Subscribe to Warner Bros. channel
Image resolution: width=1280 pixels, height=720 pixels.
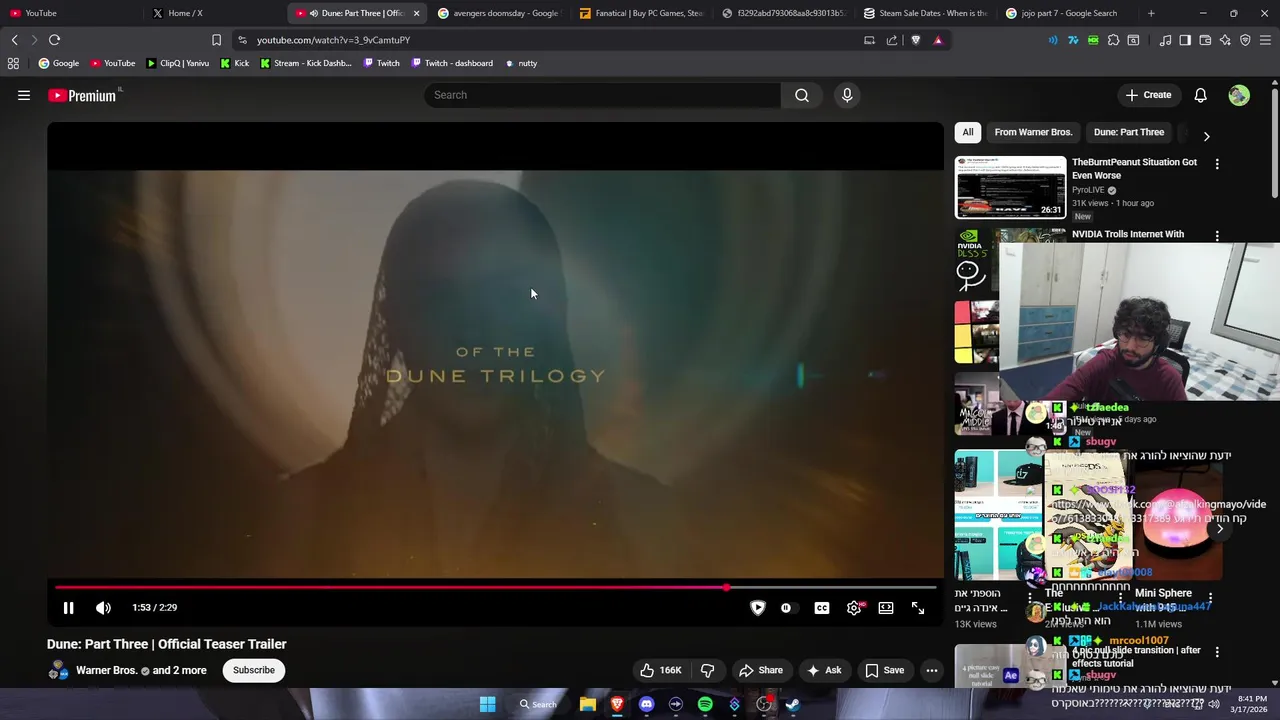point(254,670)
